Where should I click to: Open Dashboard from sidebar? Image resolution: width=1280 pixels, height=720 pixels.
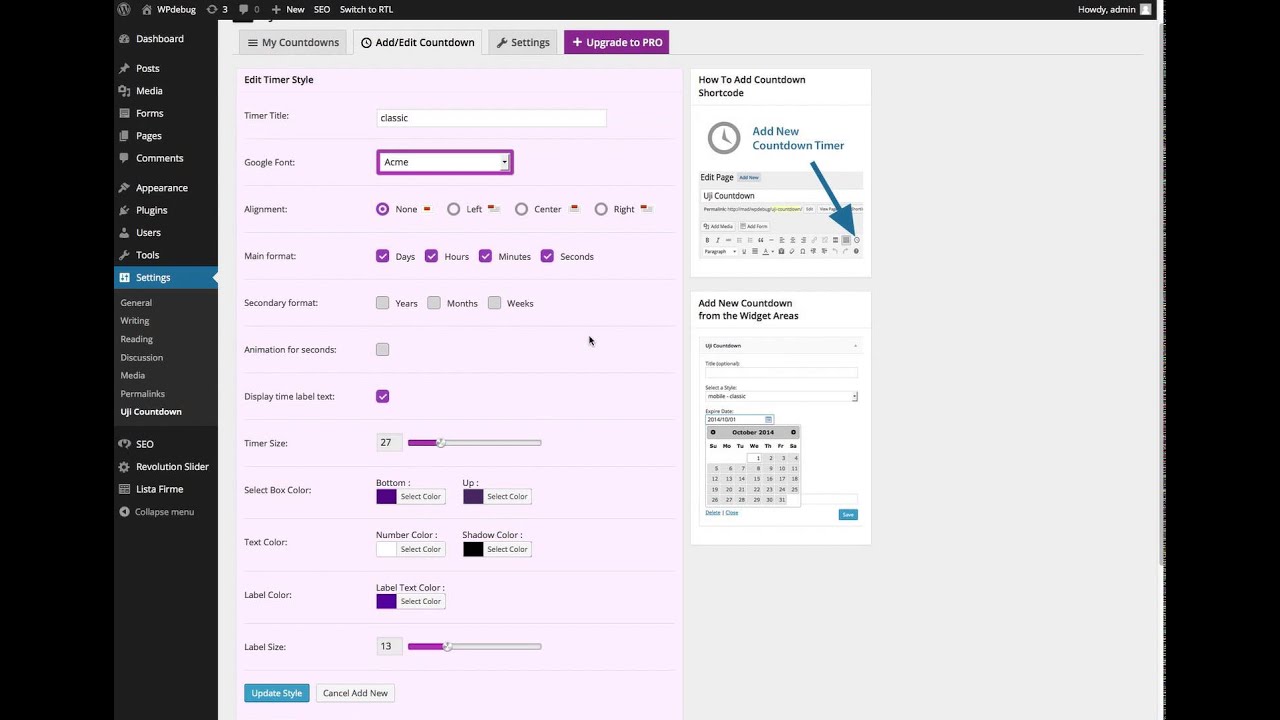pyautogui.click(x=160, y=39)
